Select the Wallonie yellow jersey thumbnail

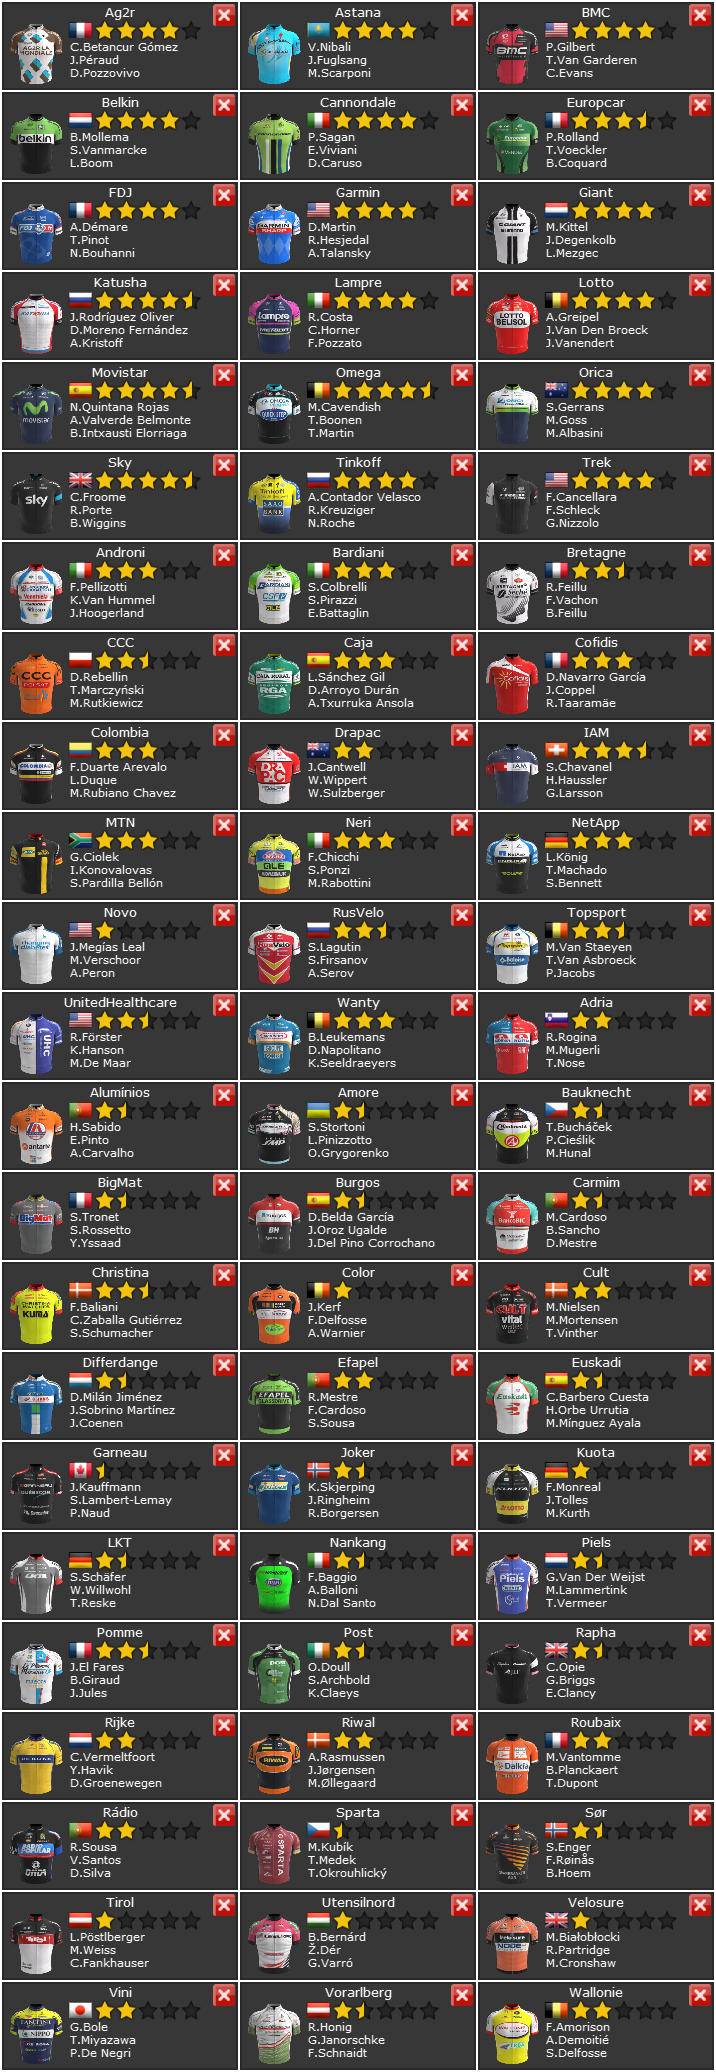(512, 2036)
